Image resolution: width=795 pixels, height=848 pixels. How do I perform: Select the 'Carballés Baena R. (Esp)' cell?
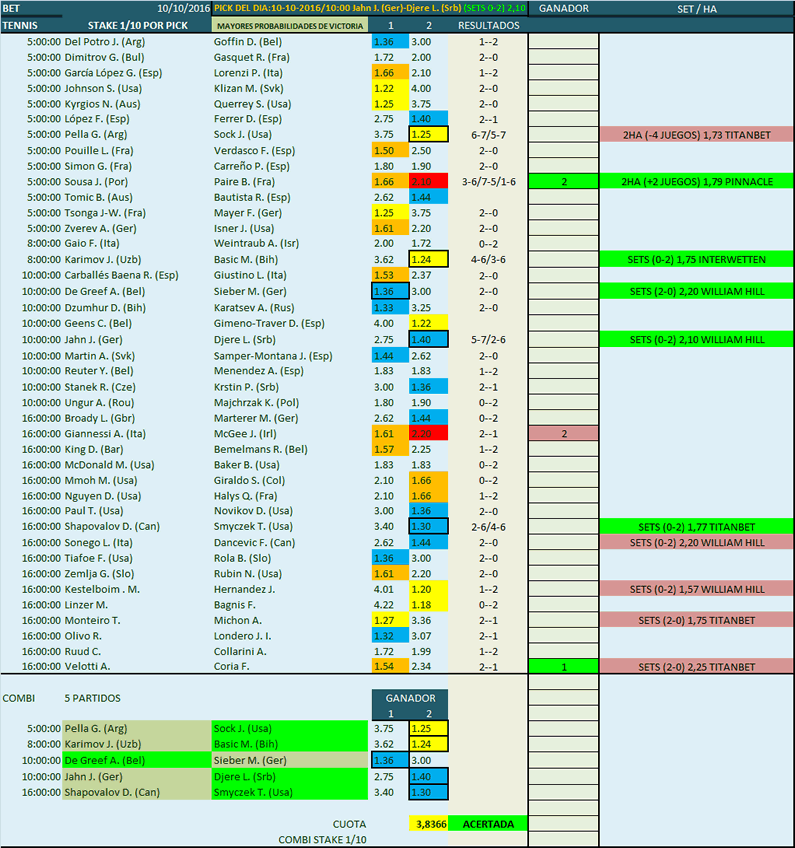[x=121, y=275]
